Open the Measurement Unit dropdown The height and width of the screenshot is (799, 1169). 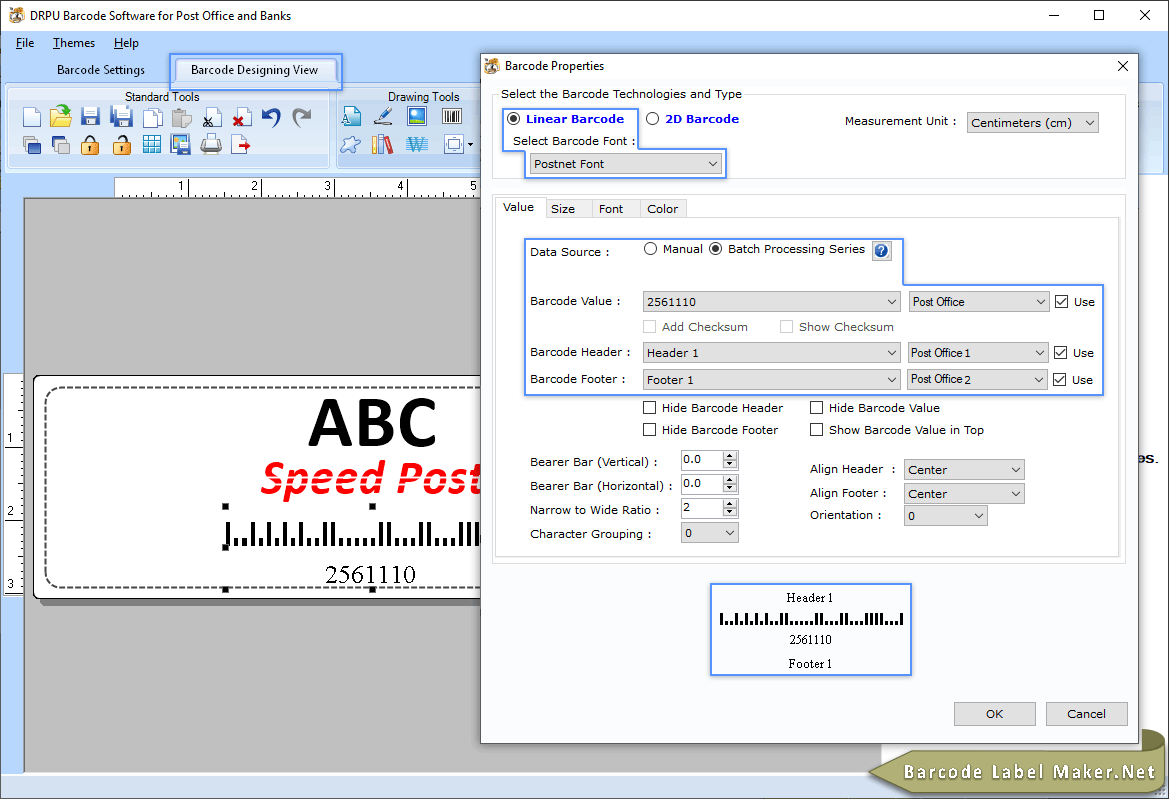[1033, 123]
